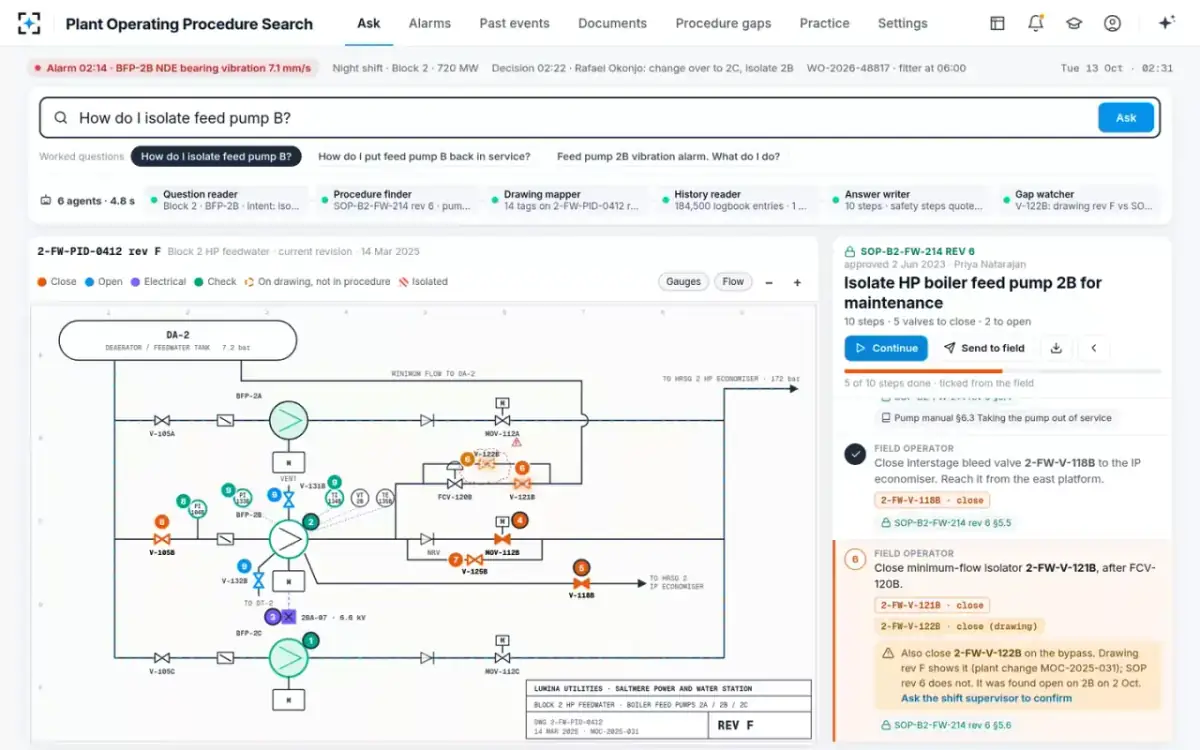The image size is (1200, 750).
Task: Toggle 'On drawing, not in procedure' legend
Action: click(317, 282)
